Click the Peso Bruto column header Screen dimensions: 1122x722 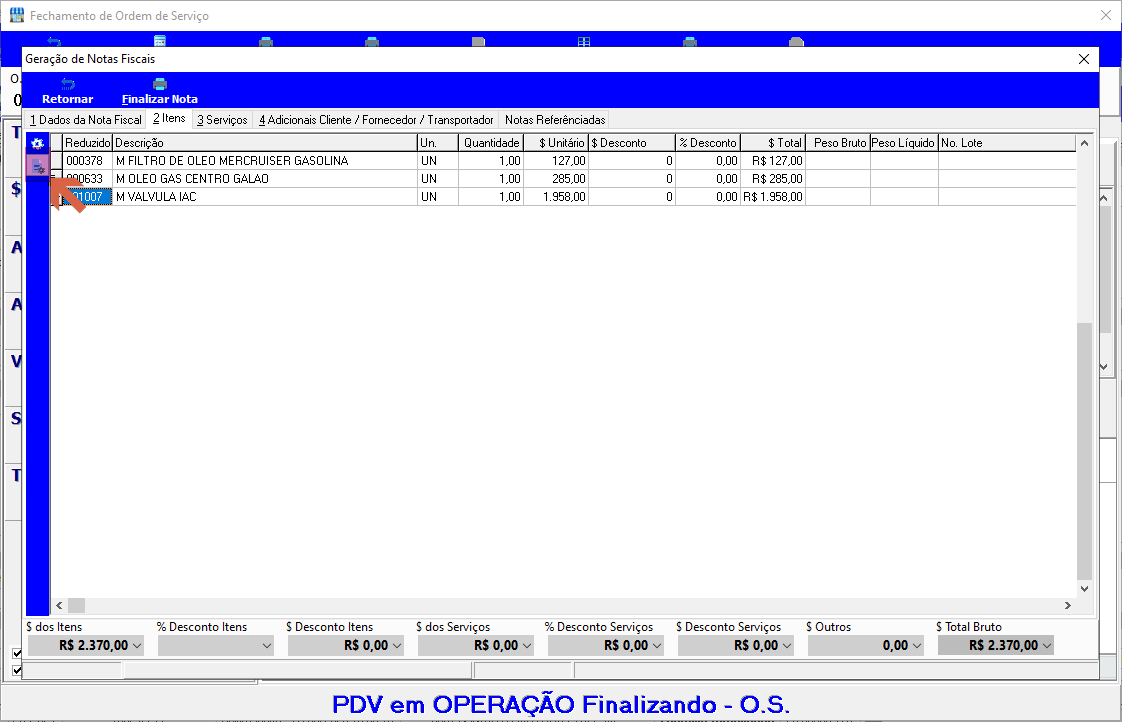[838, 143]
